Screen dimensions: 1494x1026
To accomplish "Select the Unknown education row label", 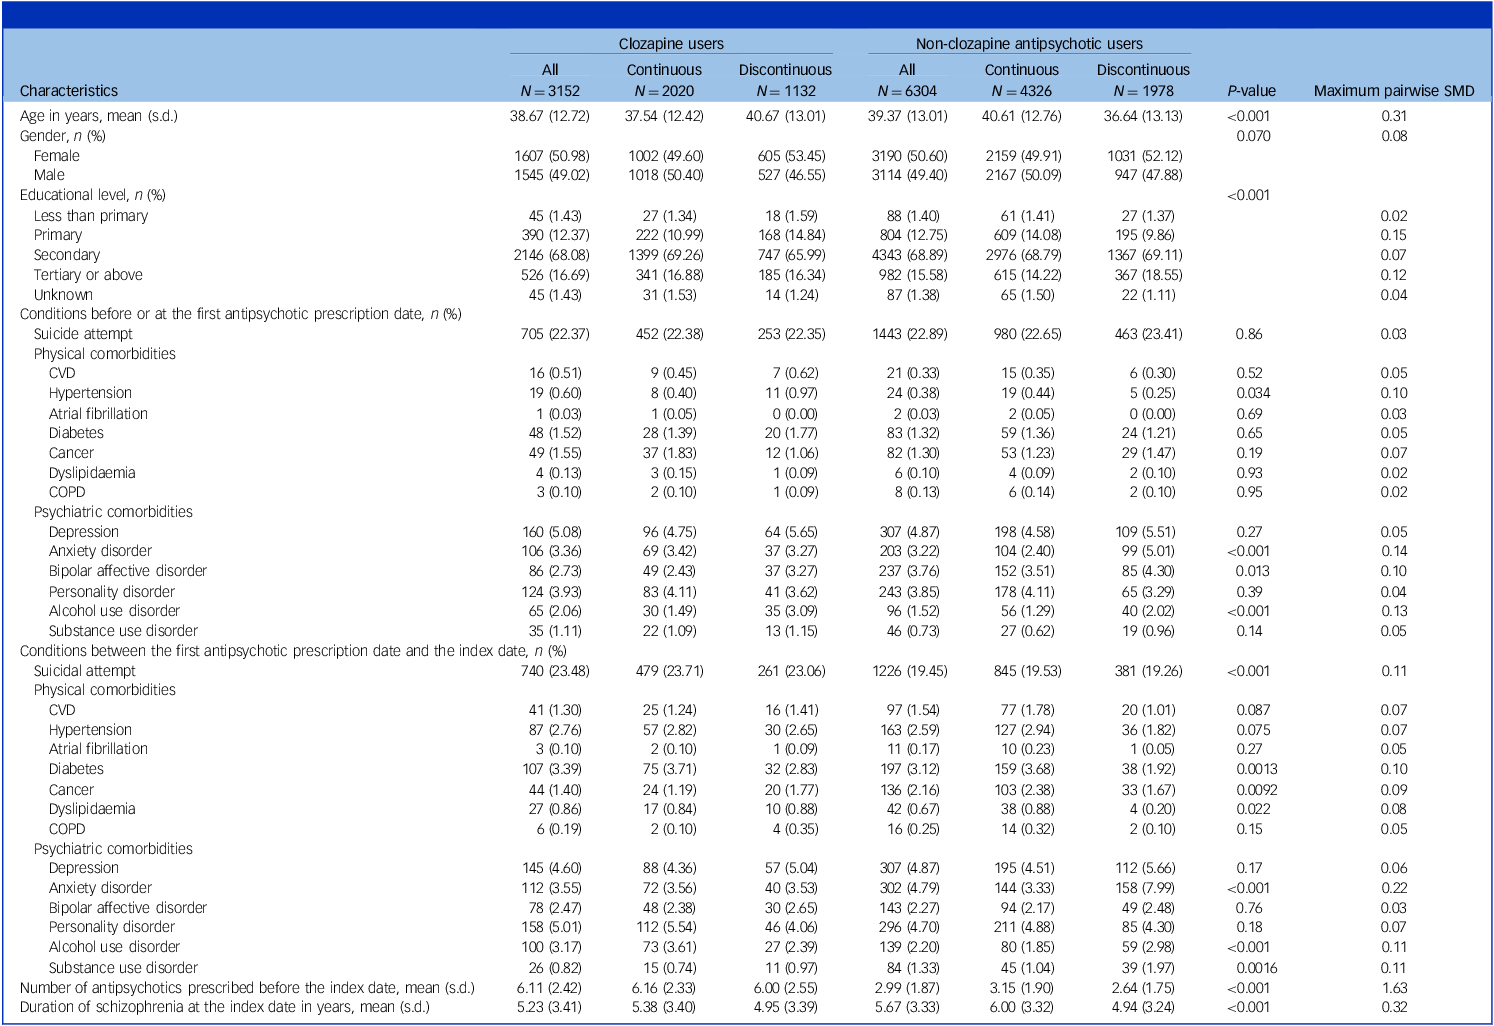I will click(x=63, y=295).
